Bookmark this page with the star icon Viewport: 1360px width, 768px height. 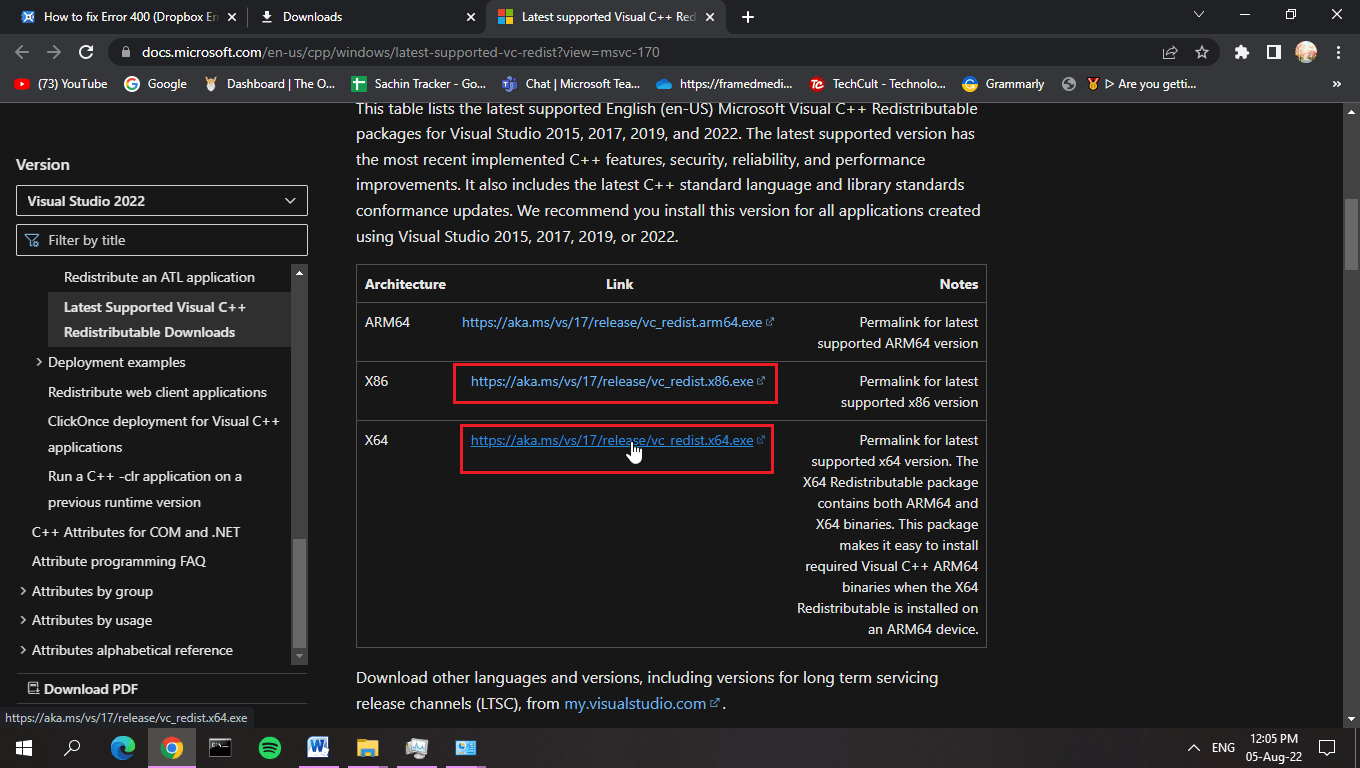(x=1202, y=52)
